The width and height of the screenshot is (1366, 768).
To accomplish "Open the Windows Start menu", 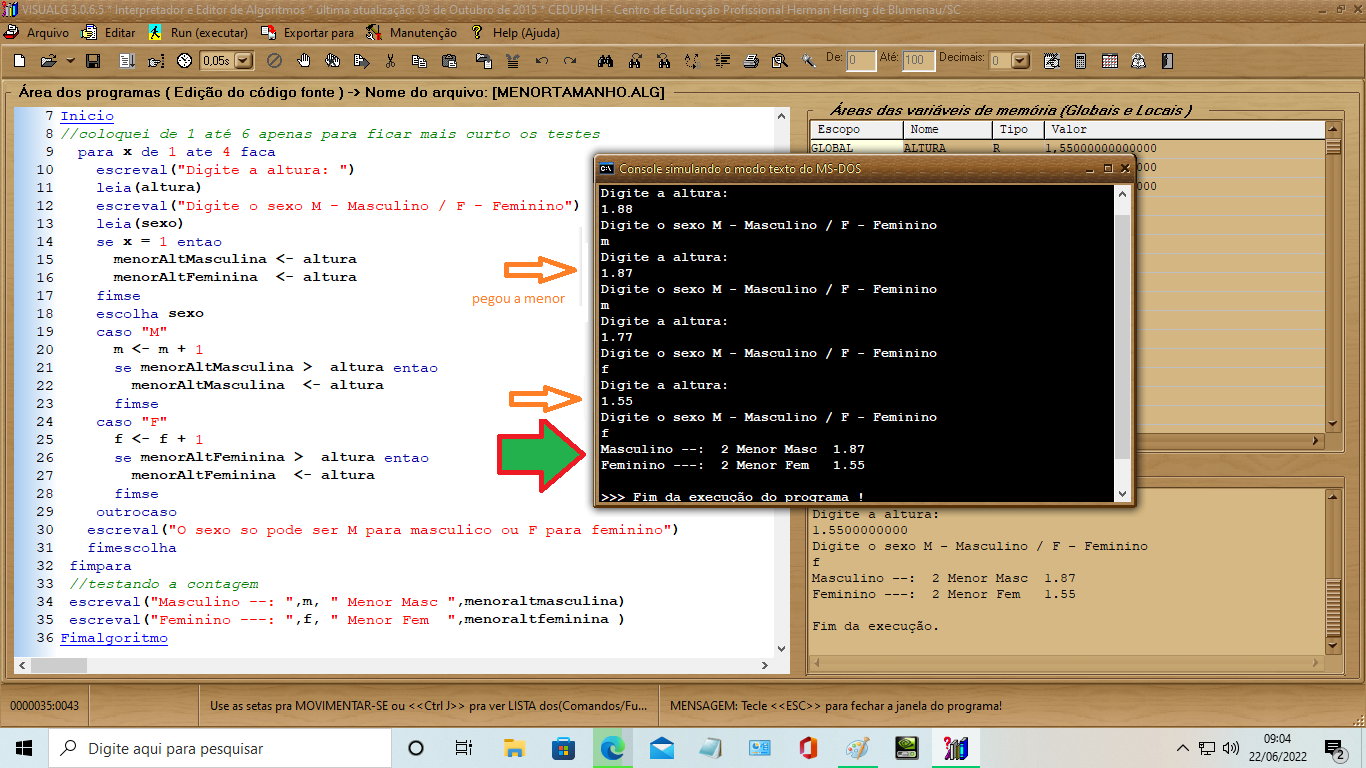I will point(24,748).
